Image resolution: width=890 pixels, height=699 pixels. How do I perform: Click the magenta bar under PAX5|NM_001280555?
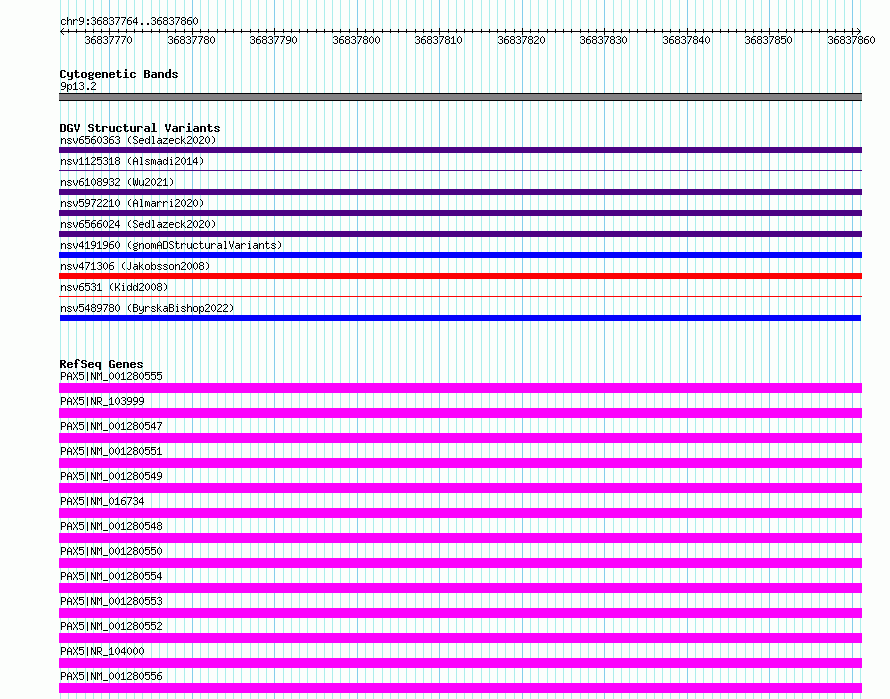[x=460, y=388]
